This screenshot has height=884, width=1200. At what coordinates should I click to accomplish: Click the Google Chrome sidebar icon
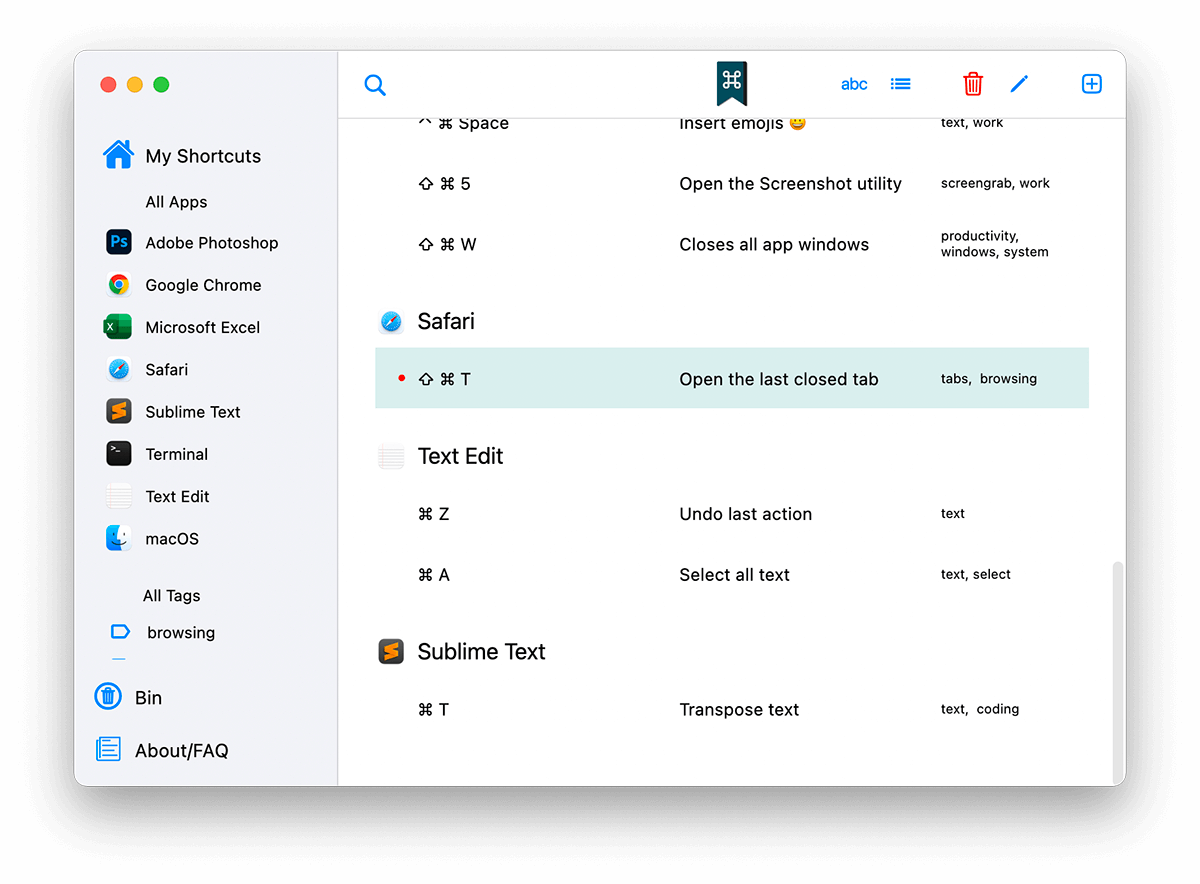119,285
